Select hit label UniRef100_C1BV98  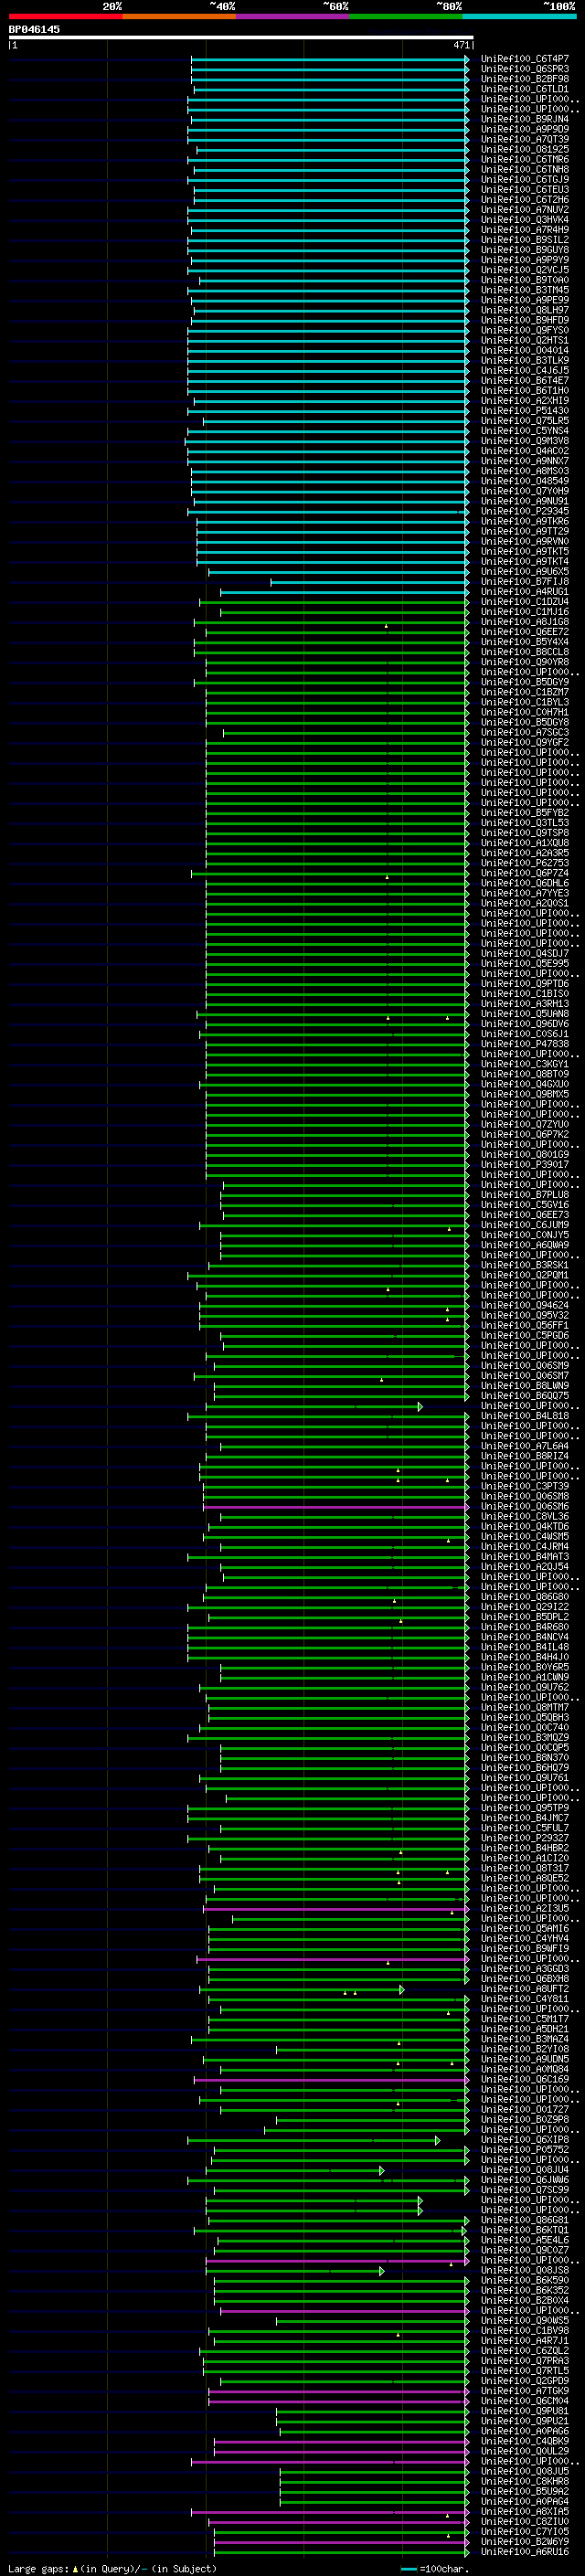pos(525,2329)
